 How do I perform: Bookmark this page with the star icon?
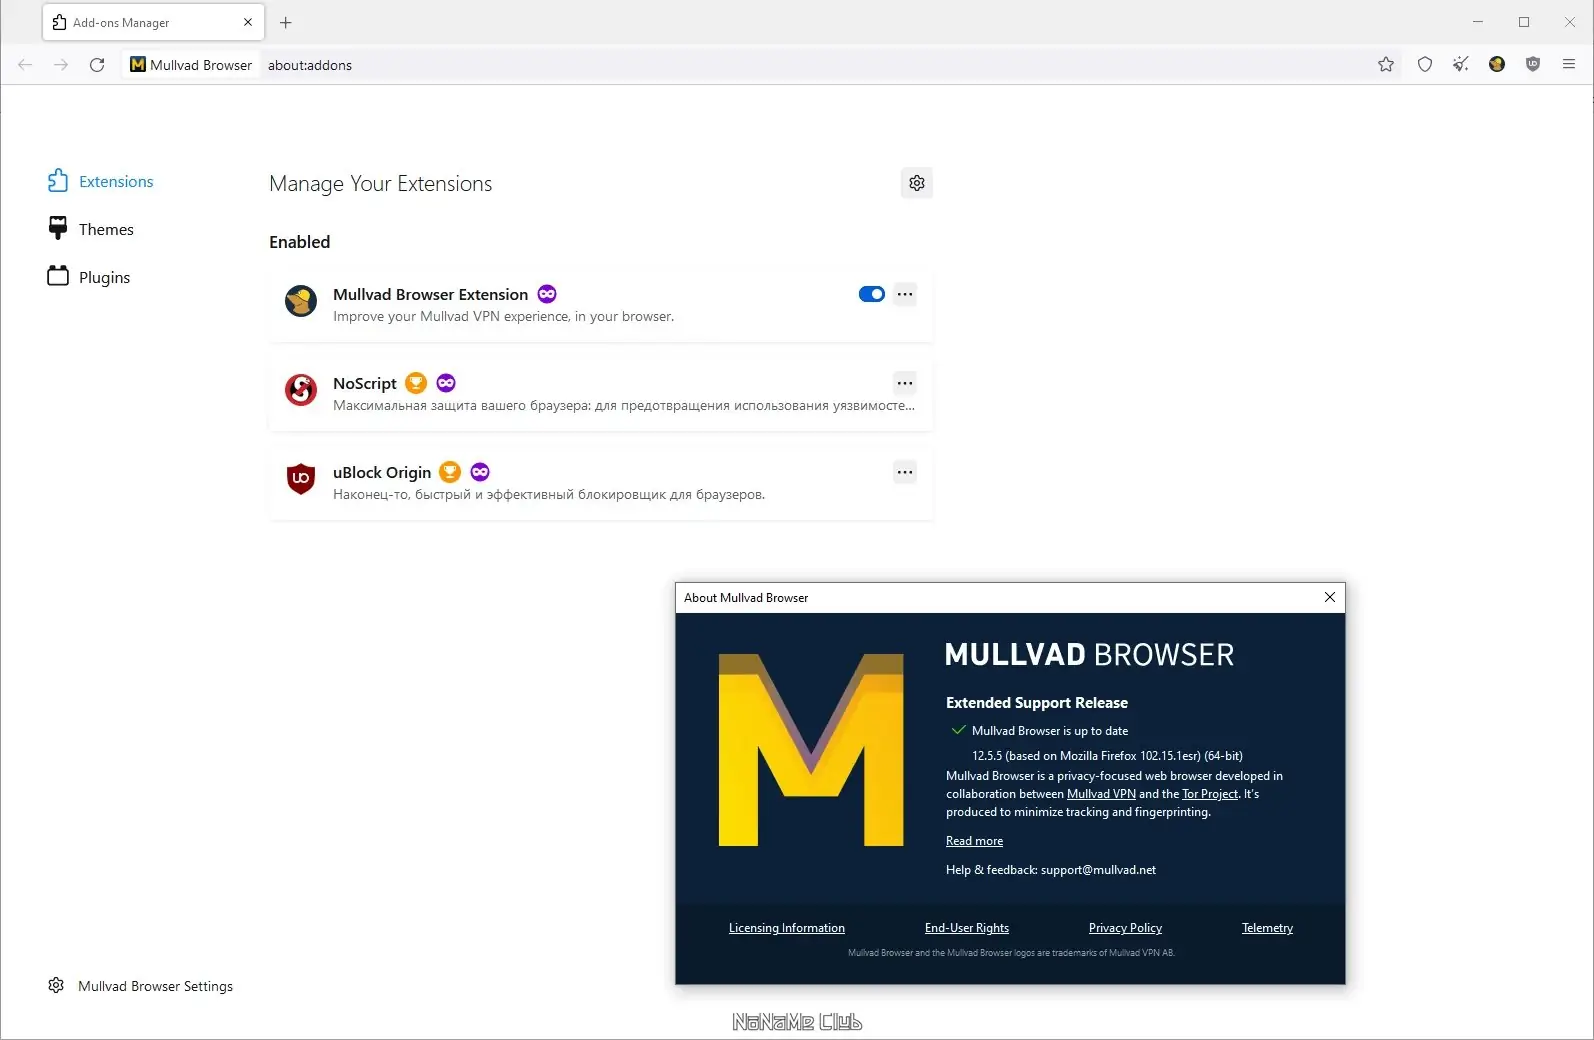point(1386,65)
